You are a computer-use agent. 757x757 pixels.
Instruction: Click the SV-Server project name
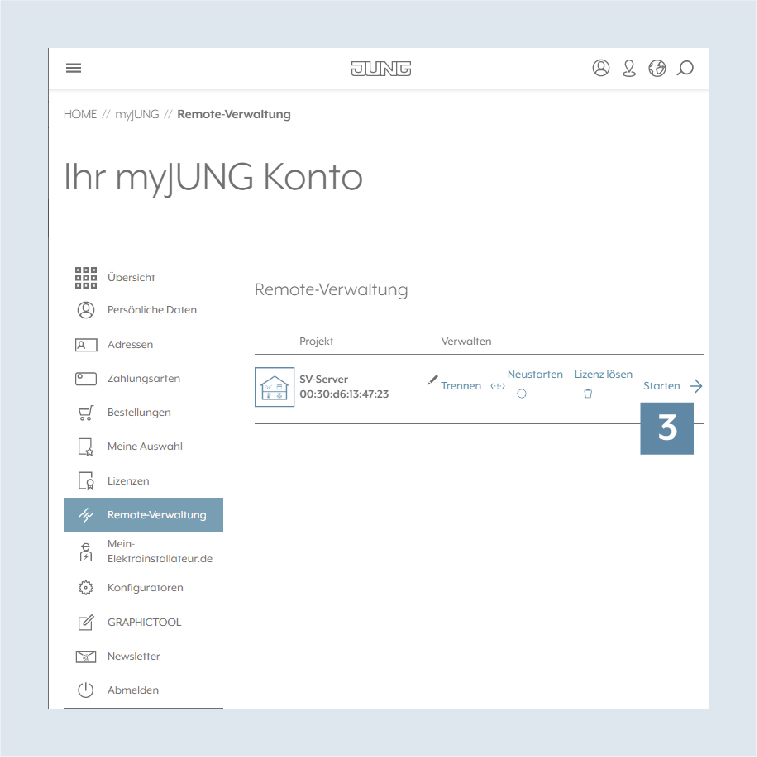tap(324, 379)
